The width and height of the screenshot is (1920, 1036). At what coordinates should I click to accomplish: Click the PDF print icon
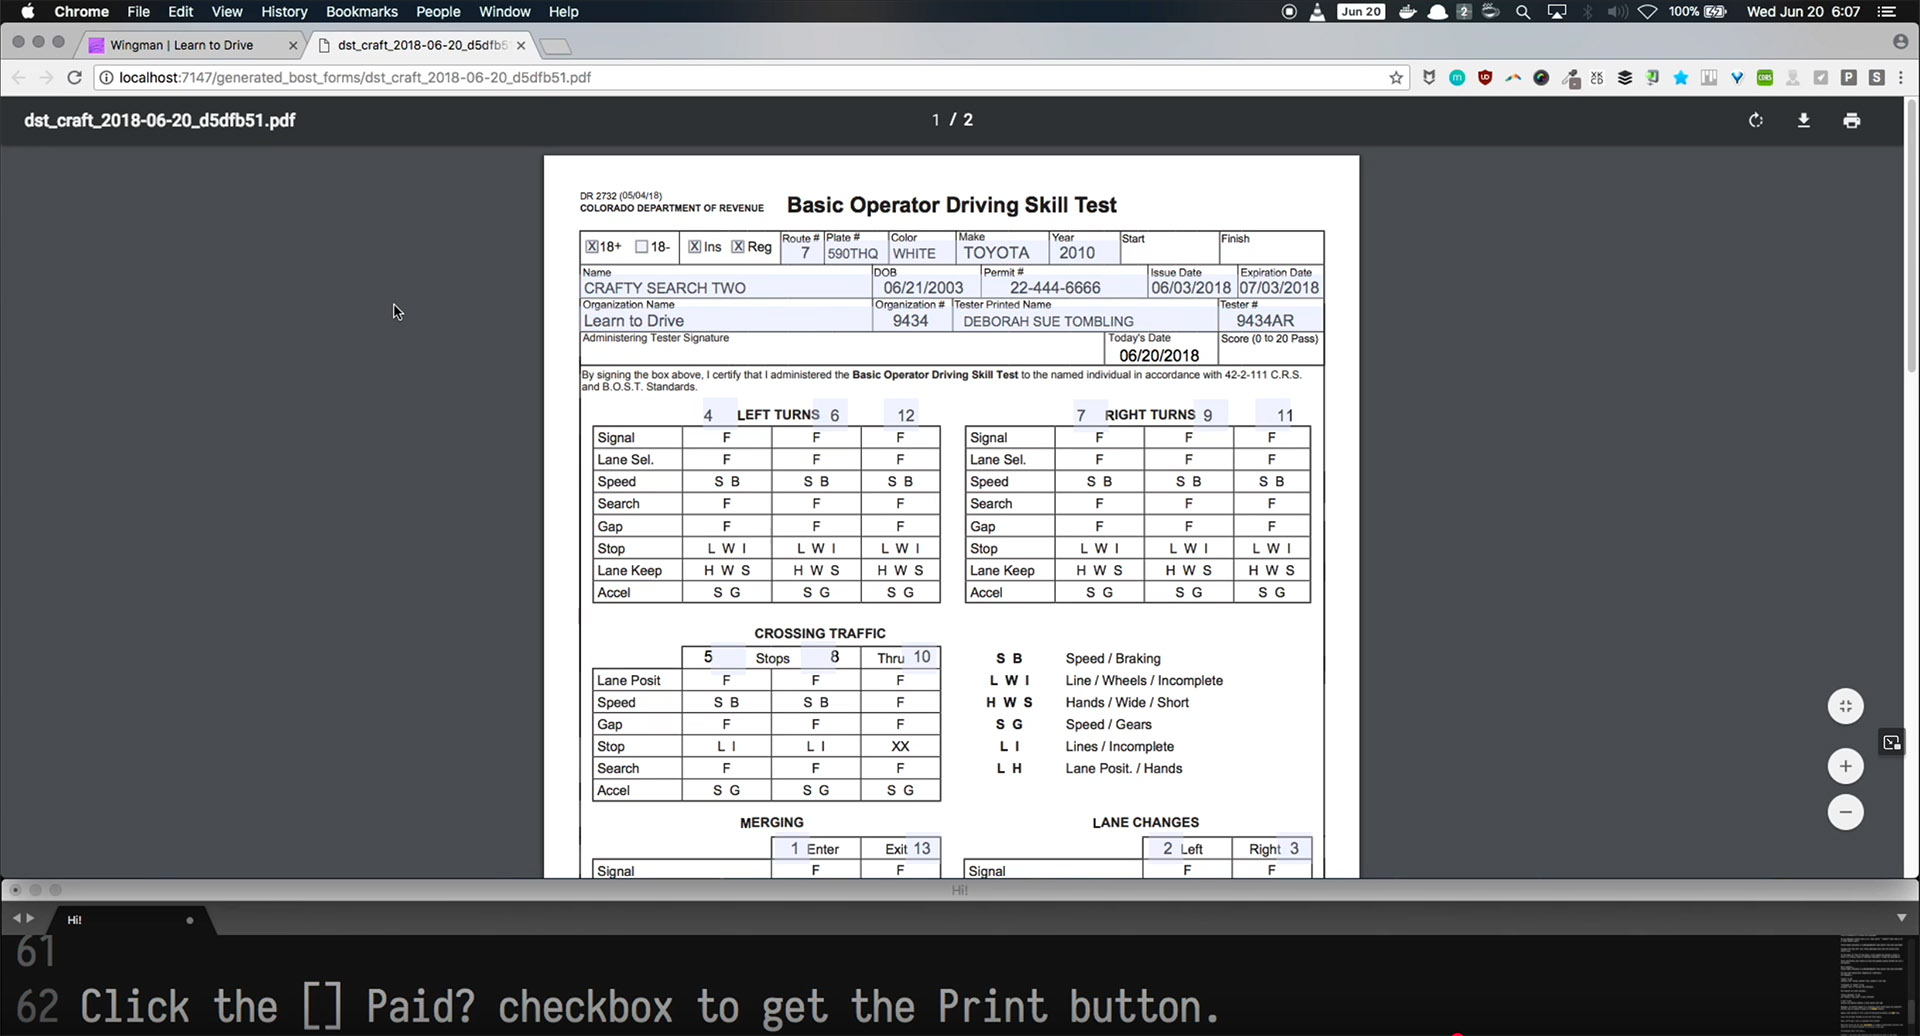[1851, 120]
